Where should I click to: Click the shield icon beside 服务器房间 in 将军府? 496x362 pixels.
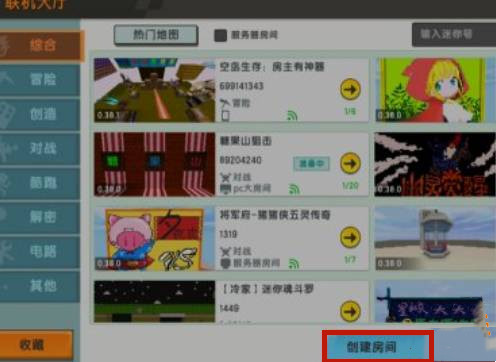[x=226, y=263]
